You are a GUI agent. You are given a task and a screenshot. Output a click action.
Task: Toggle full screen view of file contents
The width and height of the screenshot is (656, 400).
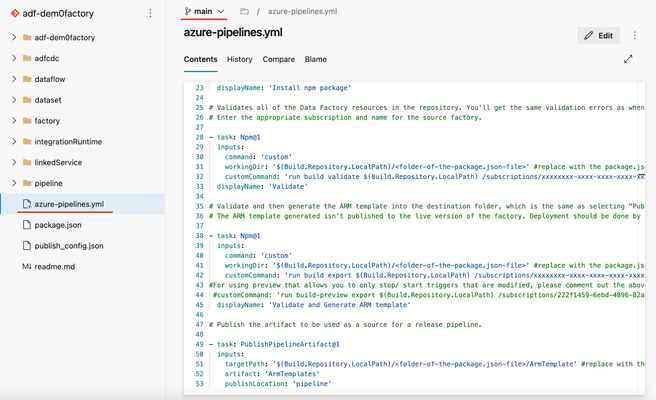coord(628,59)
